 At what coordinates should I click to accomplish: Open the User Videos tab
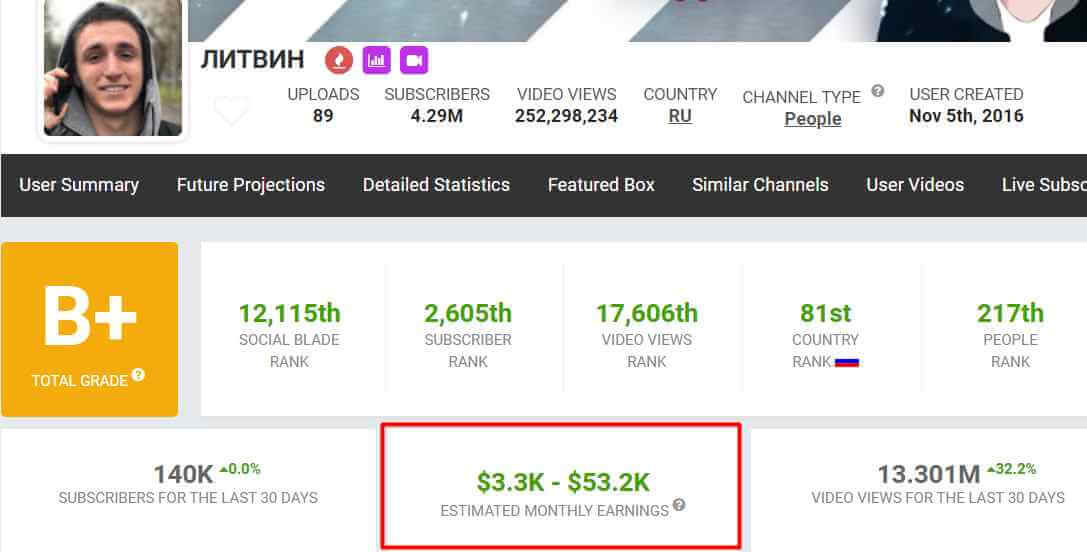[915, 185]
